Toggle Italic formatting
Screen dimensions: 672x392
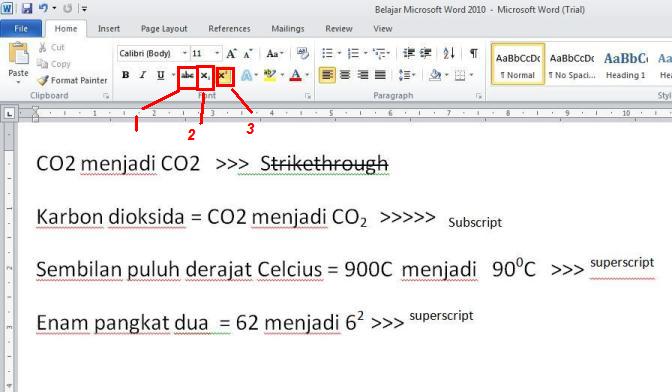coord(143,75)
